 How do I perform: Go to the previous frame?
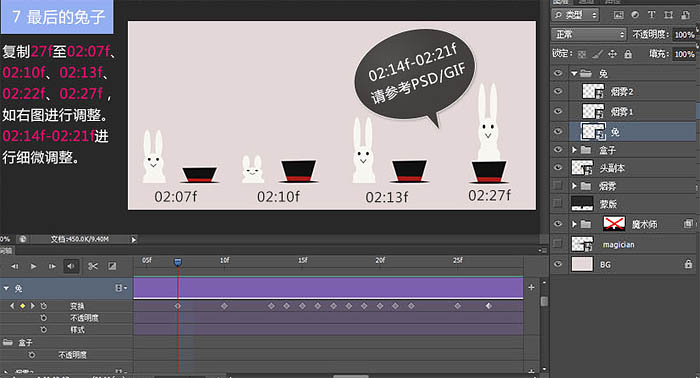pyautogui.click(x=15, y=266)
